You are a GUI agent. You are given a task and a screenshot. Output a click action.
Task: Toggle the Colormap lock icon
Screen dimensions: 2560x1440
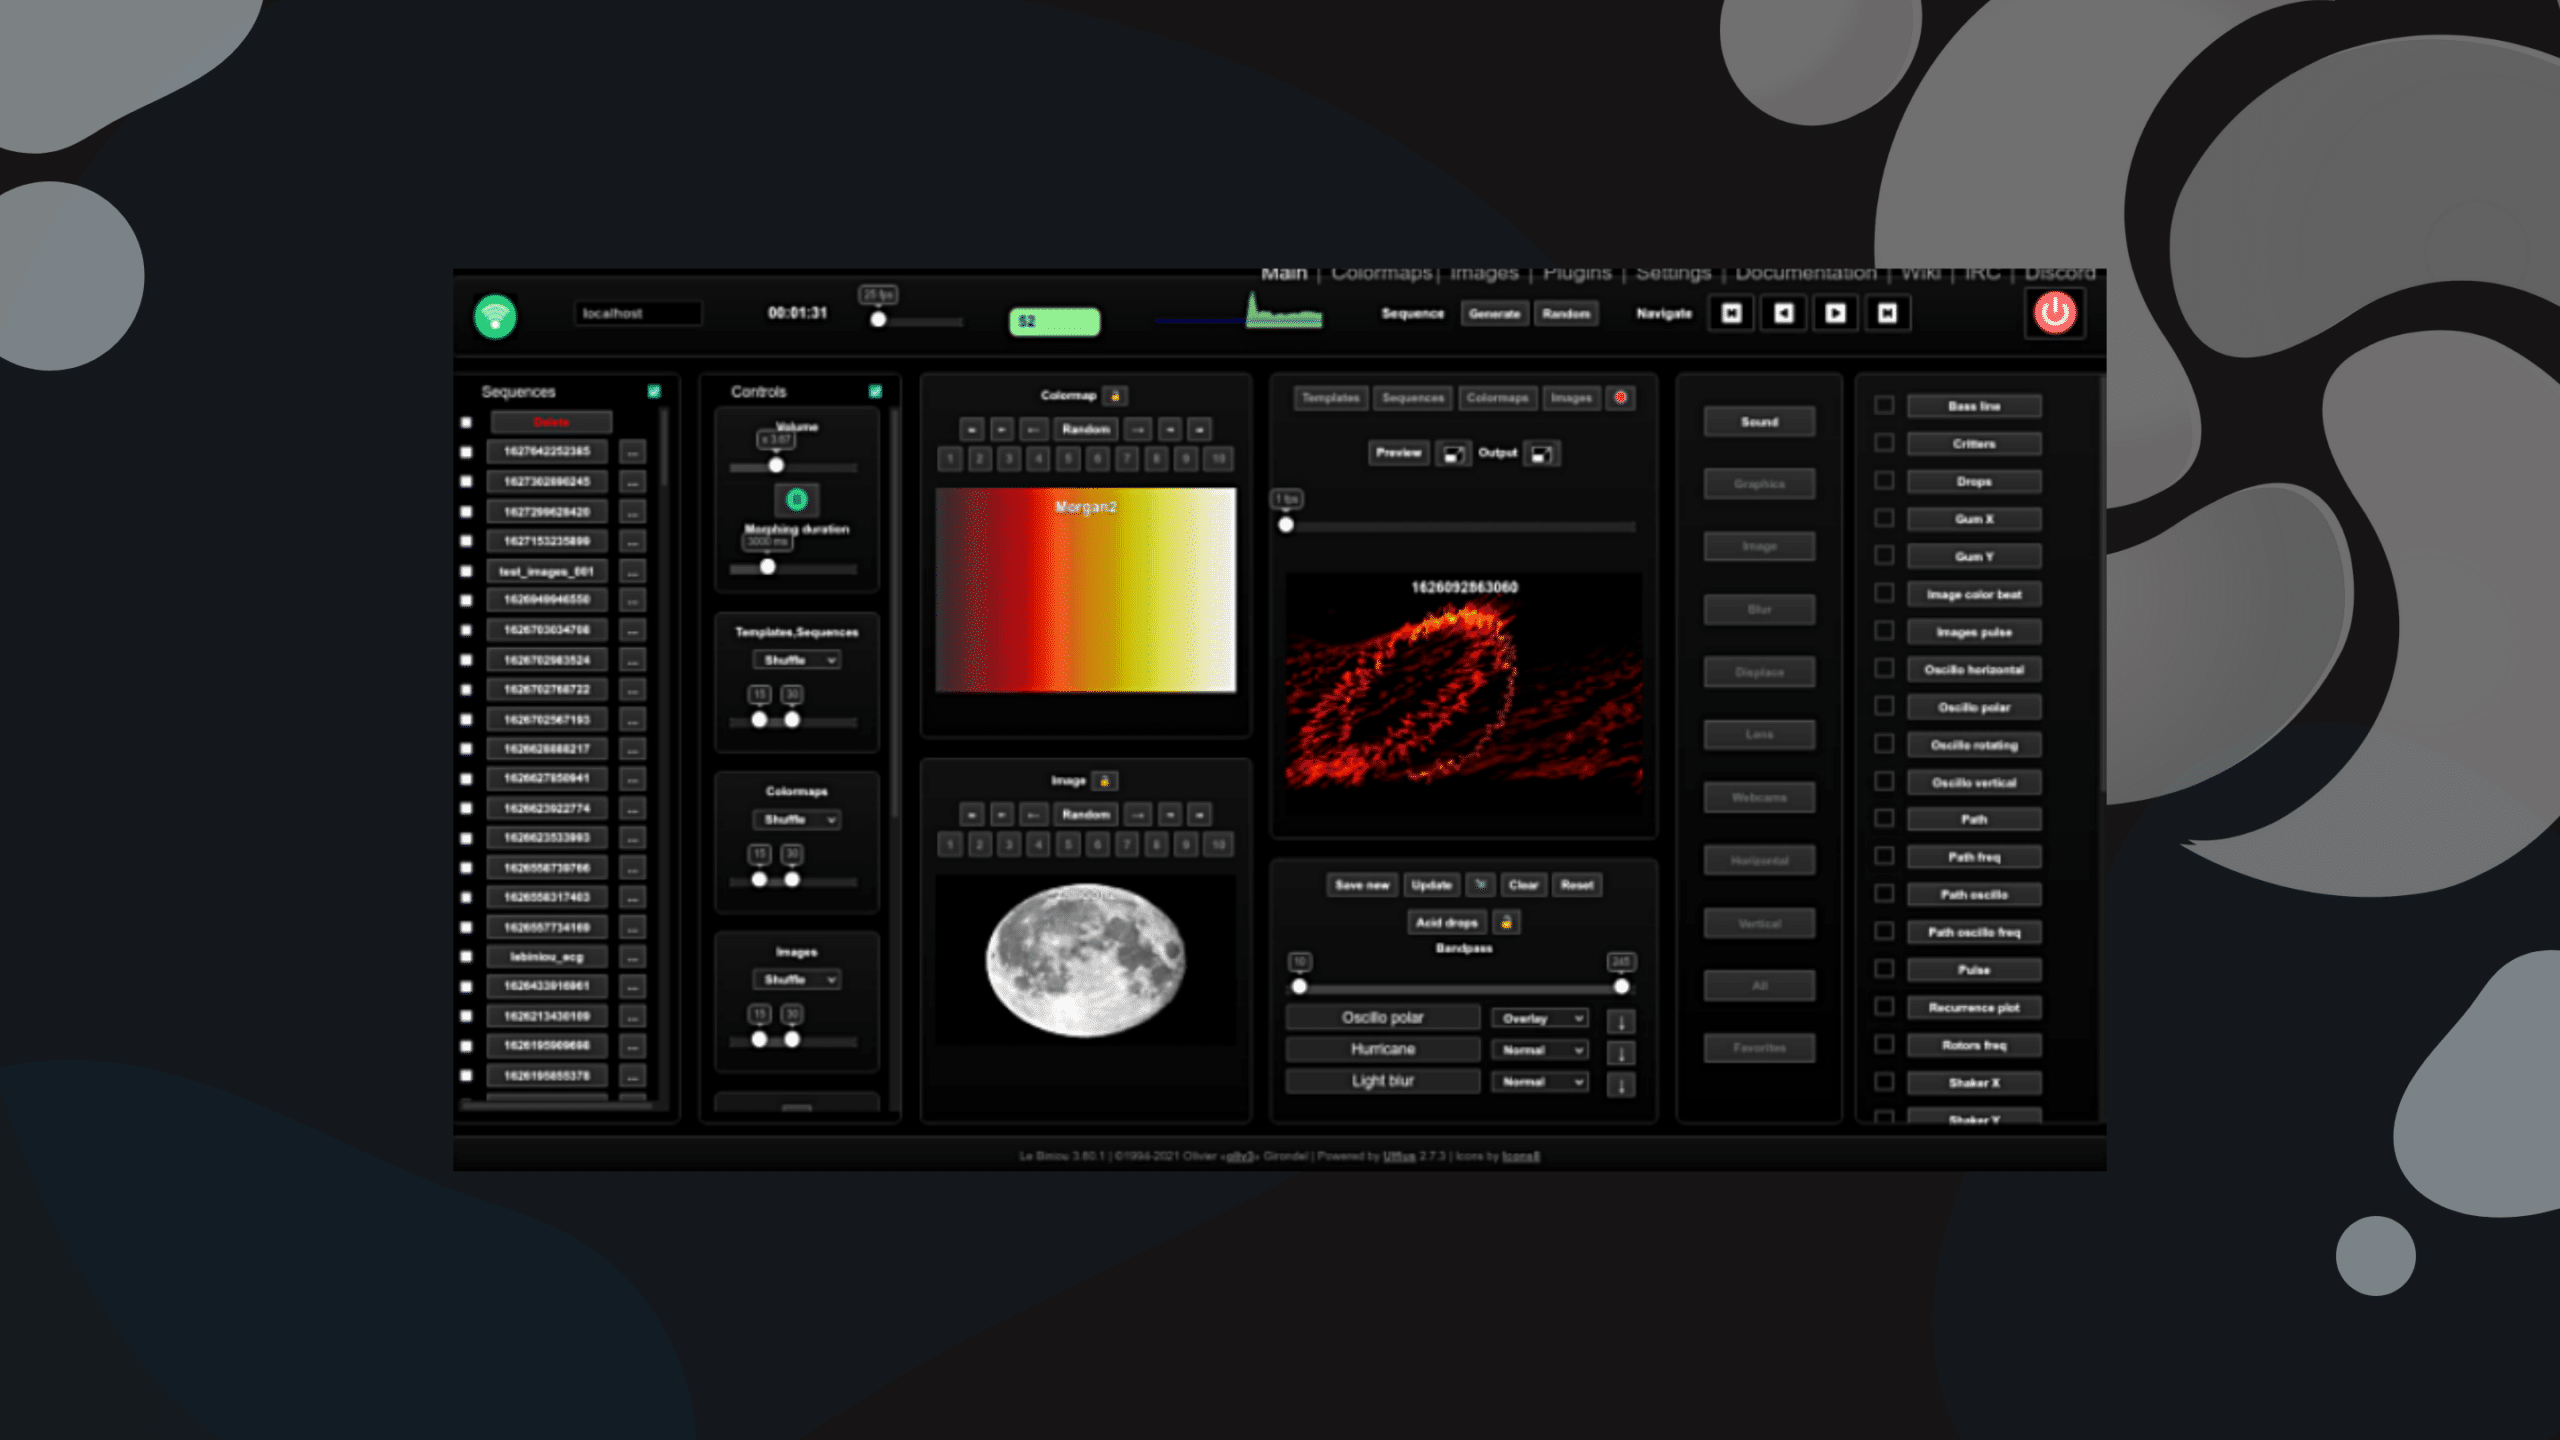pyautogui.click(x=1115, y=396)
